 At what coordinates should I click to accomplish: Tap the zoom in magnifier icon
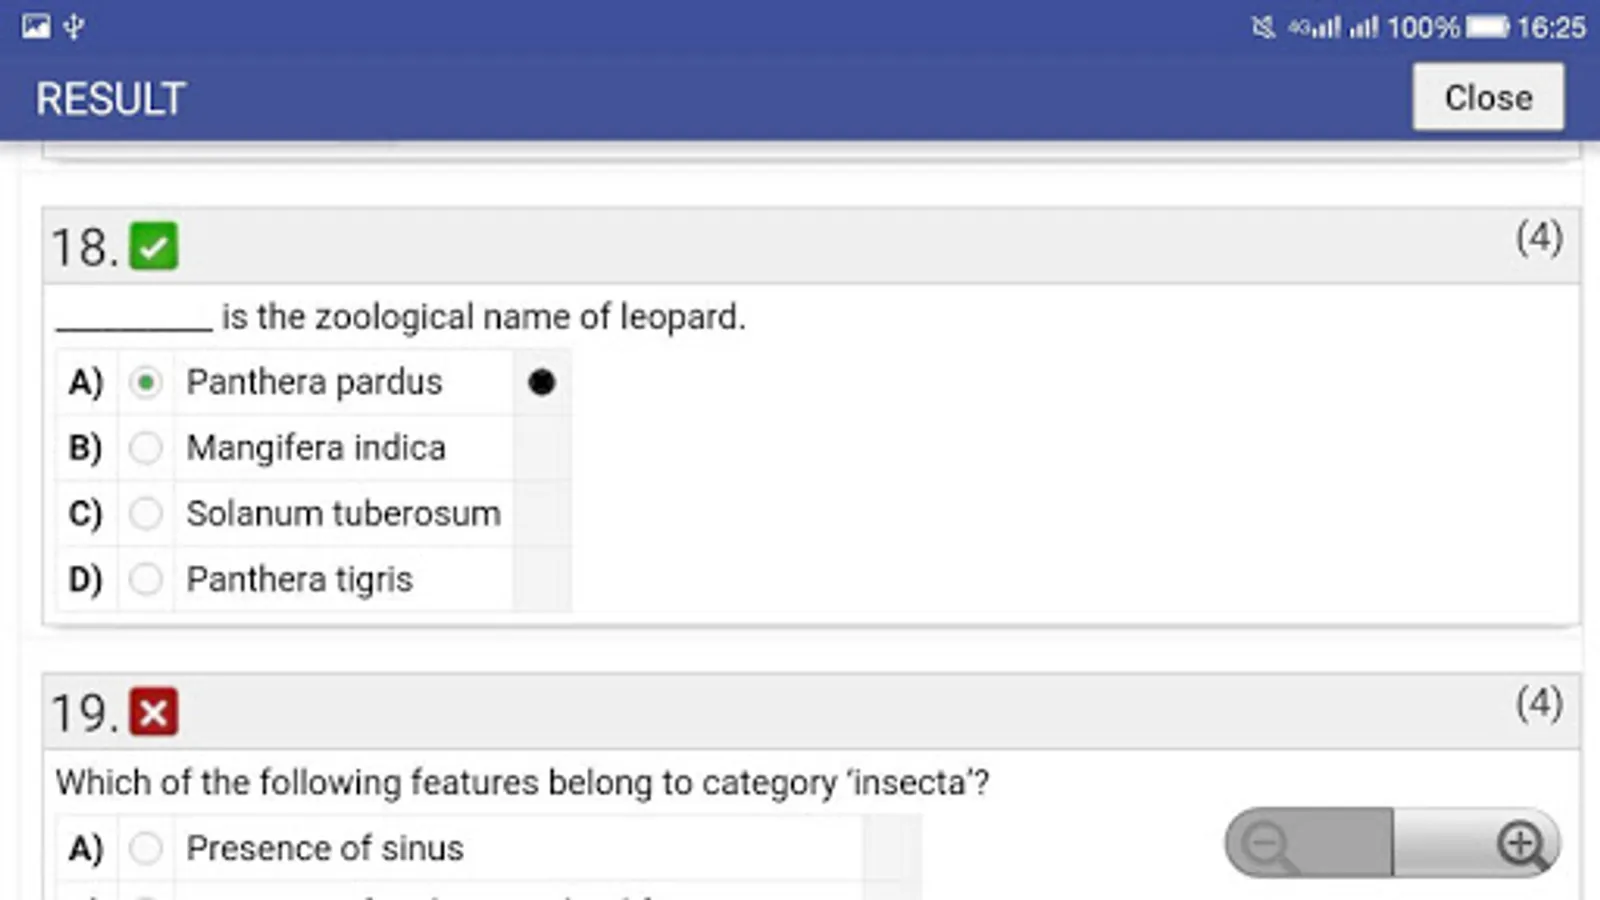(1521, 843)
